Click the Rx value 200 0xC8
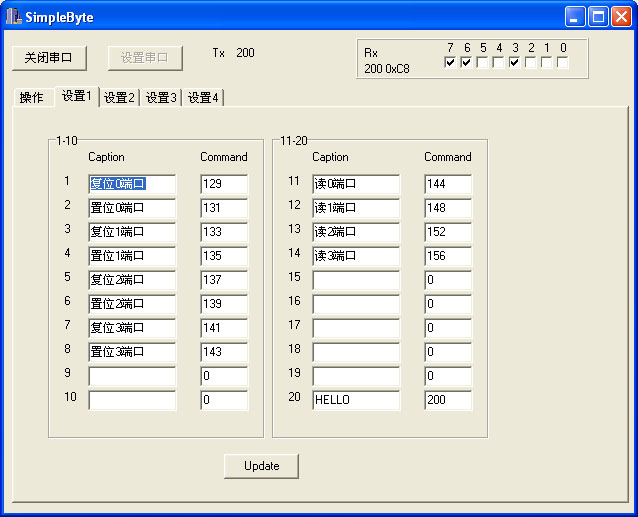Image resolution: width=638 pixels, height=517 pixels. (x=387, y=69)
